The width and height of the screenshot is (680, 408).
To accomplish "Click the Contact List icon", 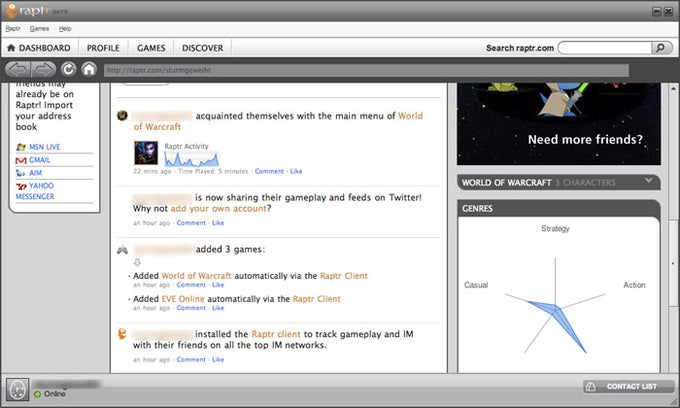I will [x=591, y=386].
